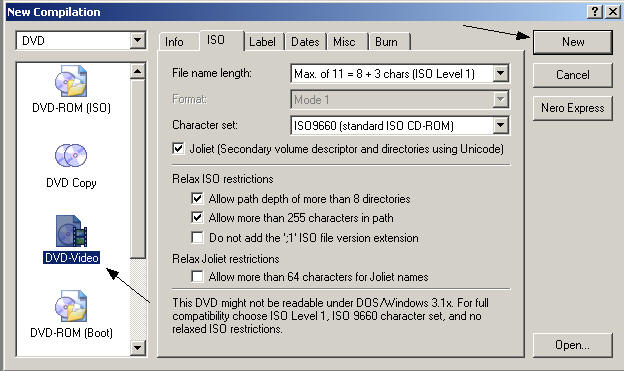This screenshot has height=371, width=624.
Task: Click the DVD-ROM (Boot) label text
Action: [71, 332]
